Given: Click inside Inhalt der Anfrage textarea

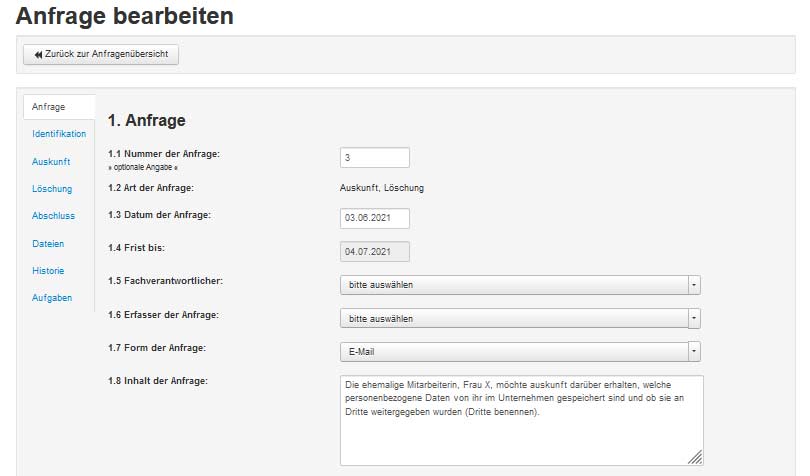Looking at the screenshot, I should (521, 421).
